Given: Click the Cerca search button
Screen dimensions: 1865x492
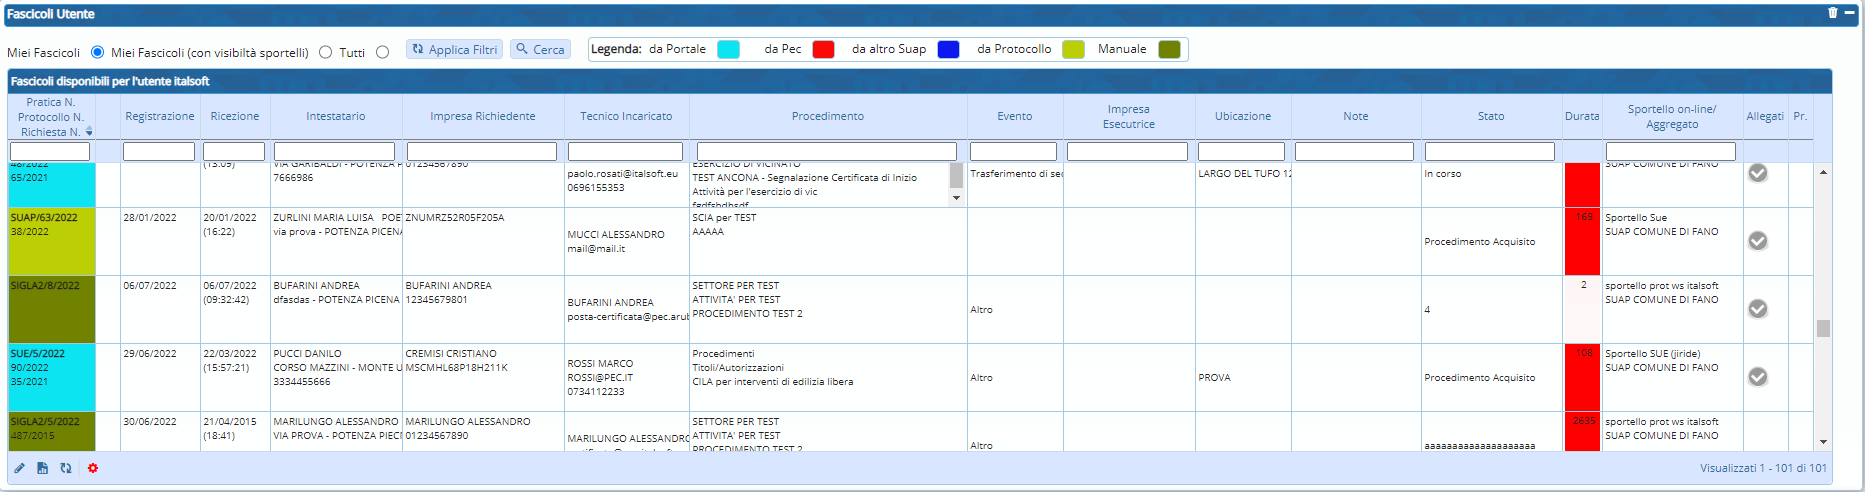Looking at the screenshot, I should tap(540, 49).
